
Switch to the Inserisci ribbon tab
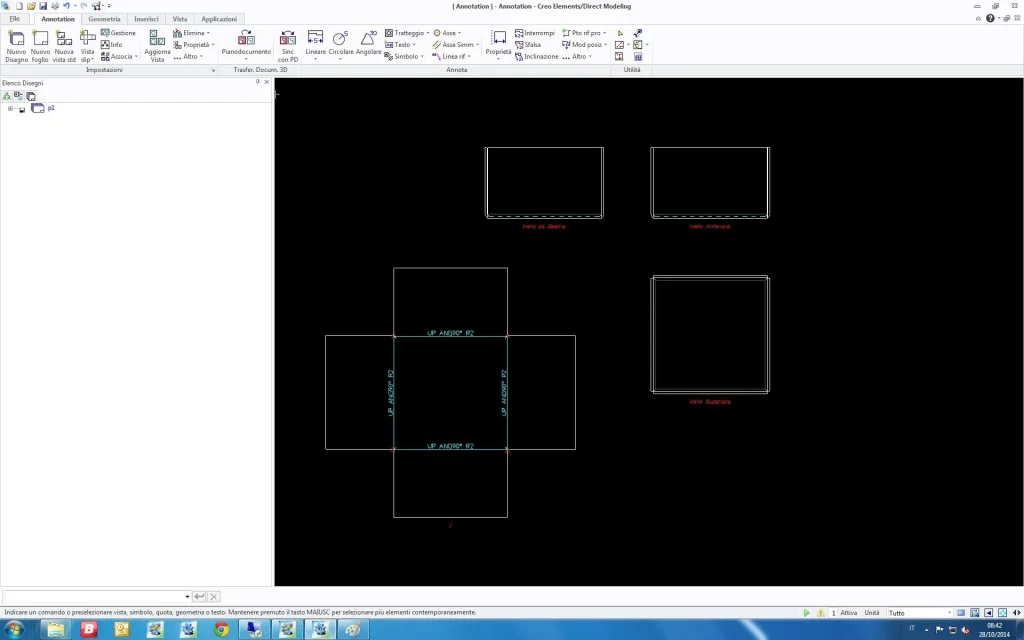click(x=146, y=19)
